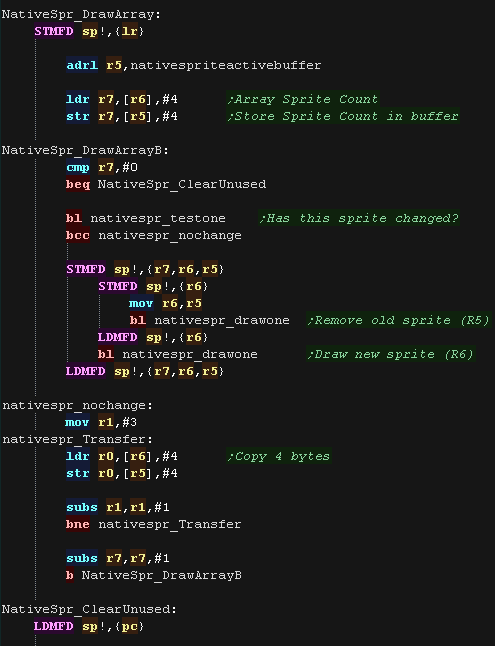Click the cmp instruction keyword
The height and width of the screenshot is (646, 495).
click(78, 167)
